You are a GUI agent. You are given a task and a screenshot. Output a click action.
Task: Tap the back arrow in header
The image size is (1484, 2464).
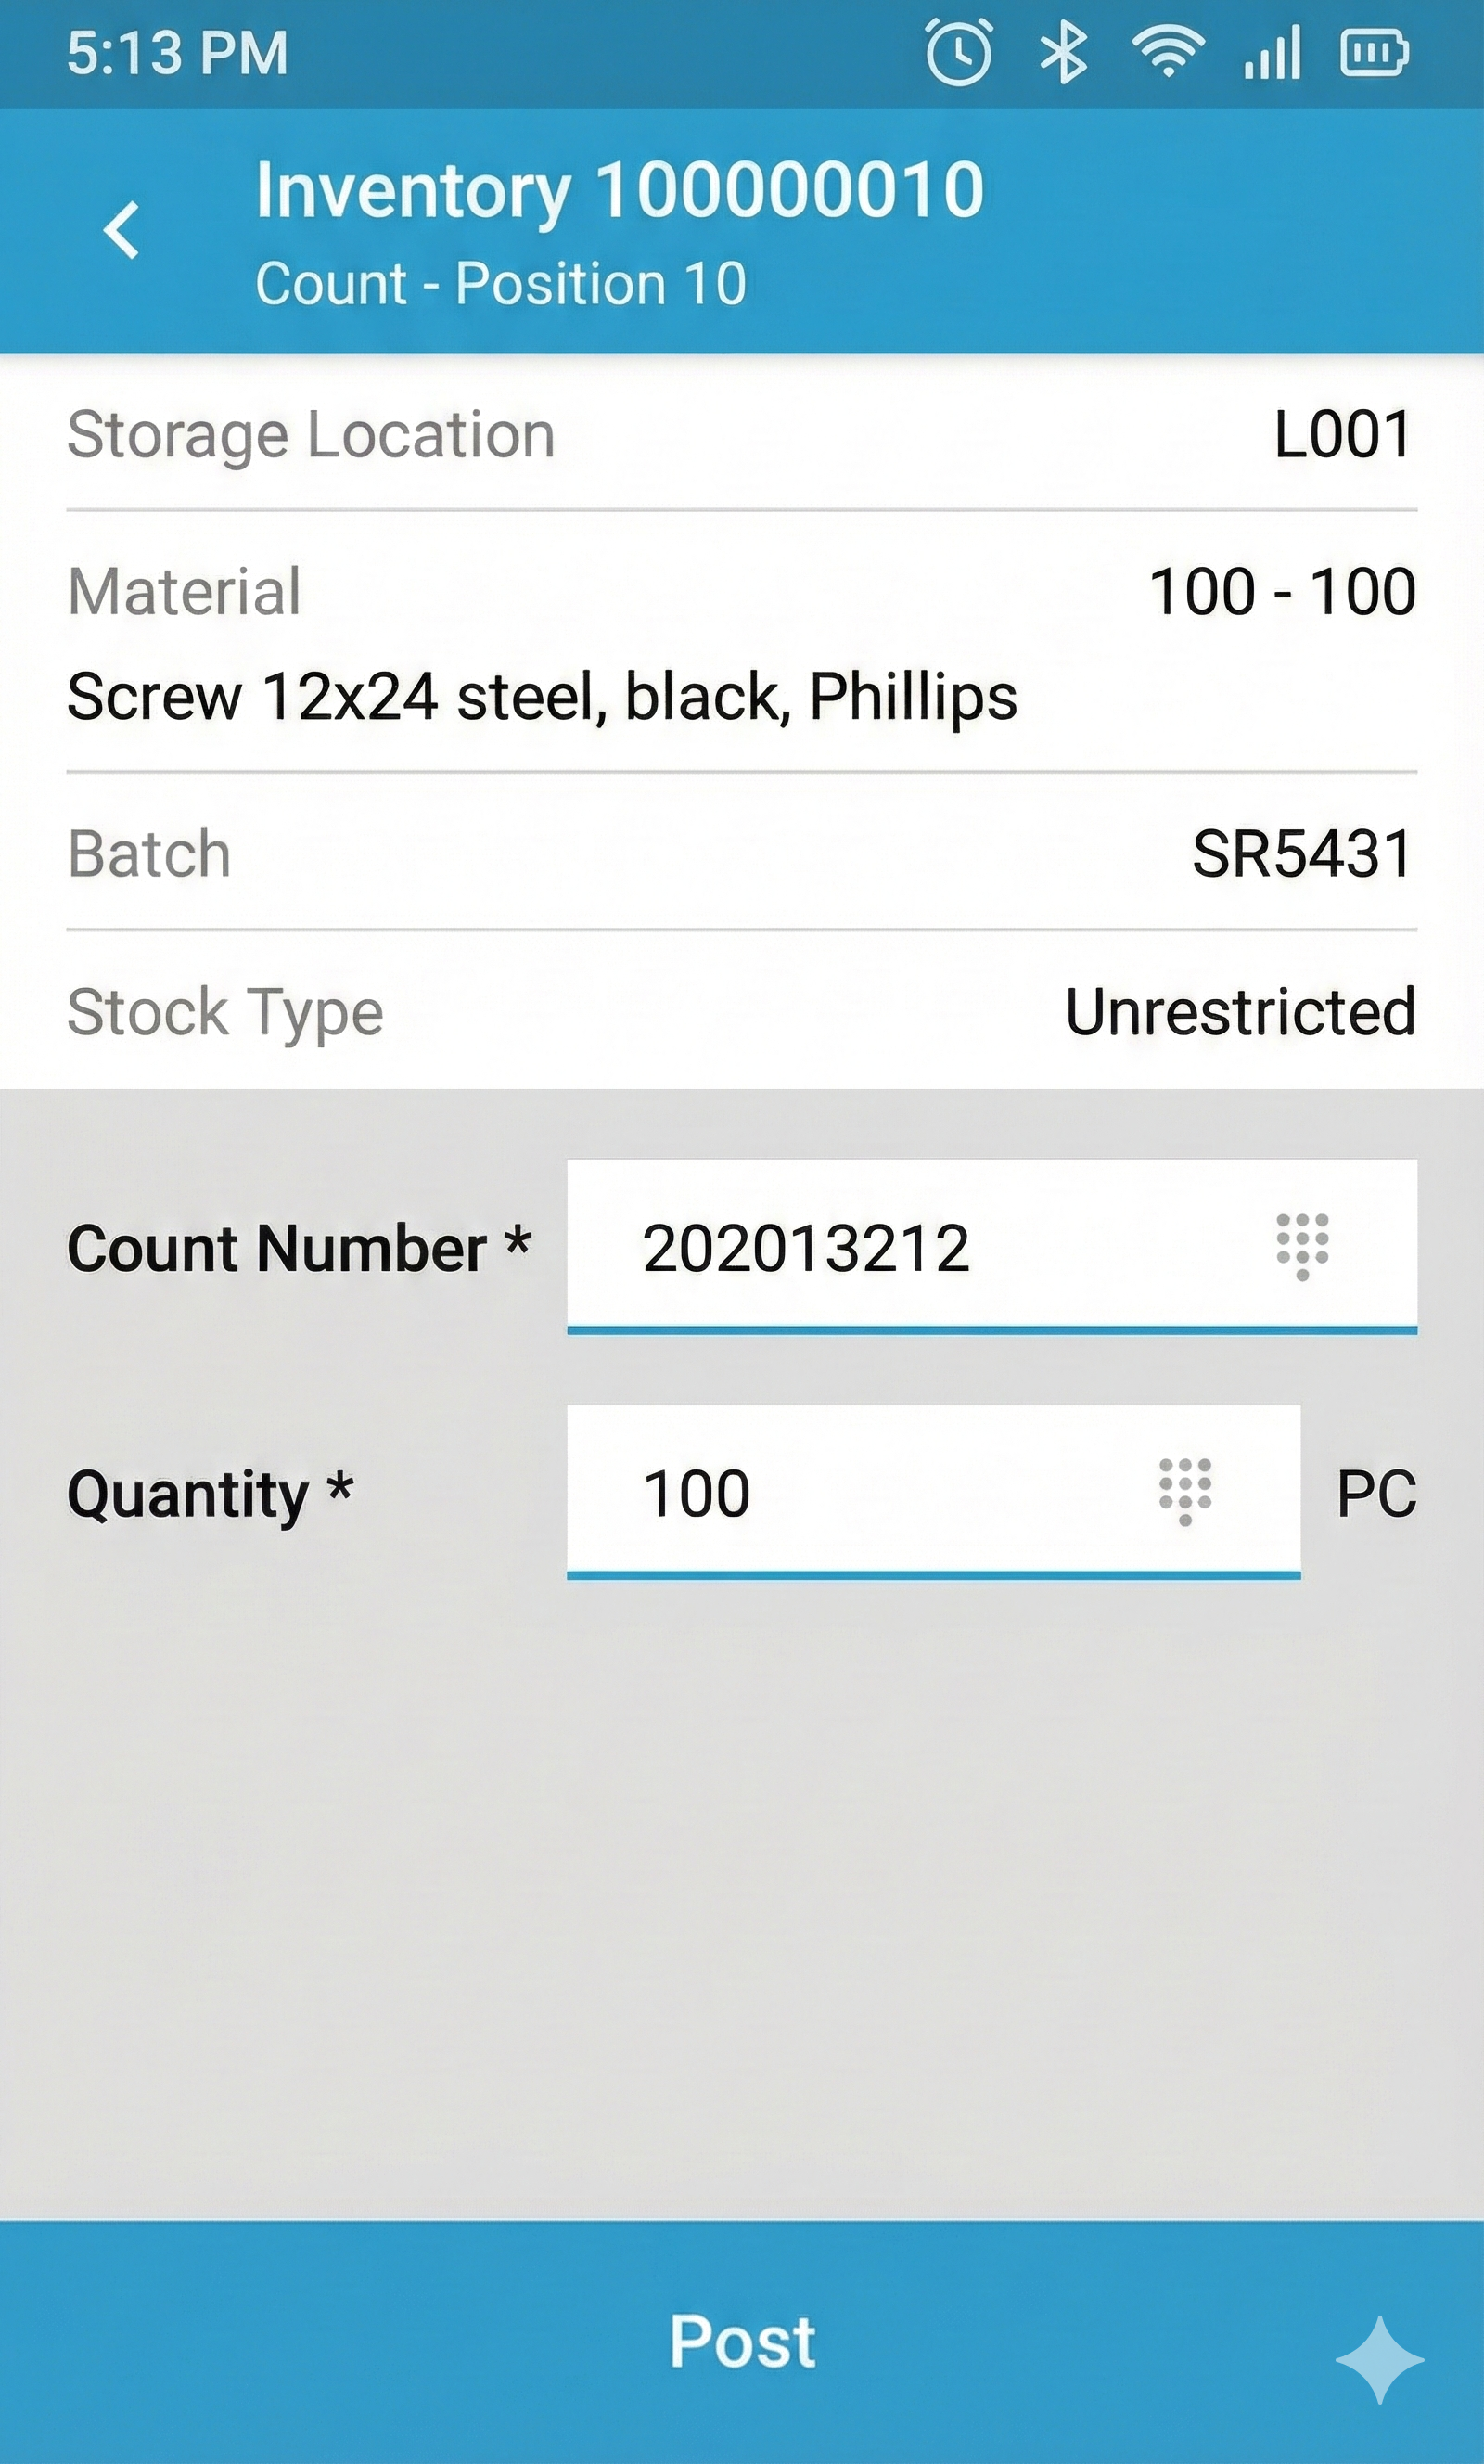point(122,230)
